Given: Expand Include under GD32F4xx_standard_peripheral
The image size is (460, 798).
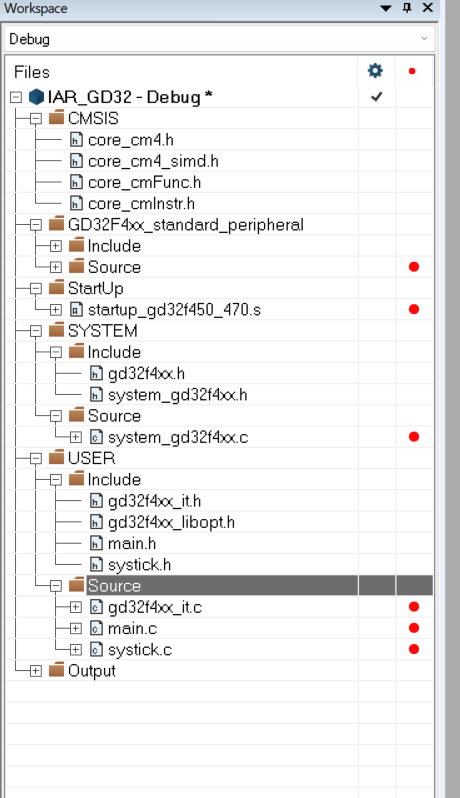Looking at the screenshot, I should [x=56, y=246].
